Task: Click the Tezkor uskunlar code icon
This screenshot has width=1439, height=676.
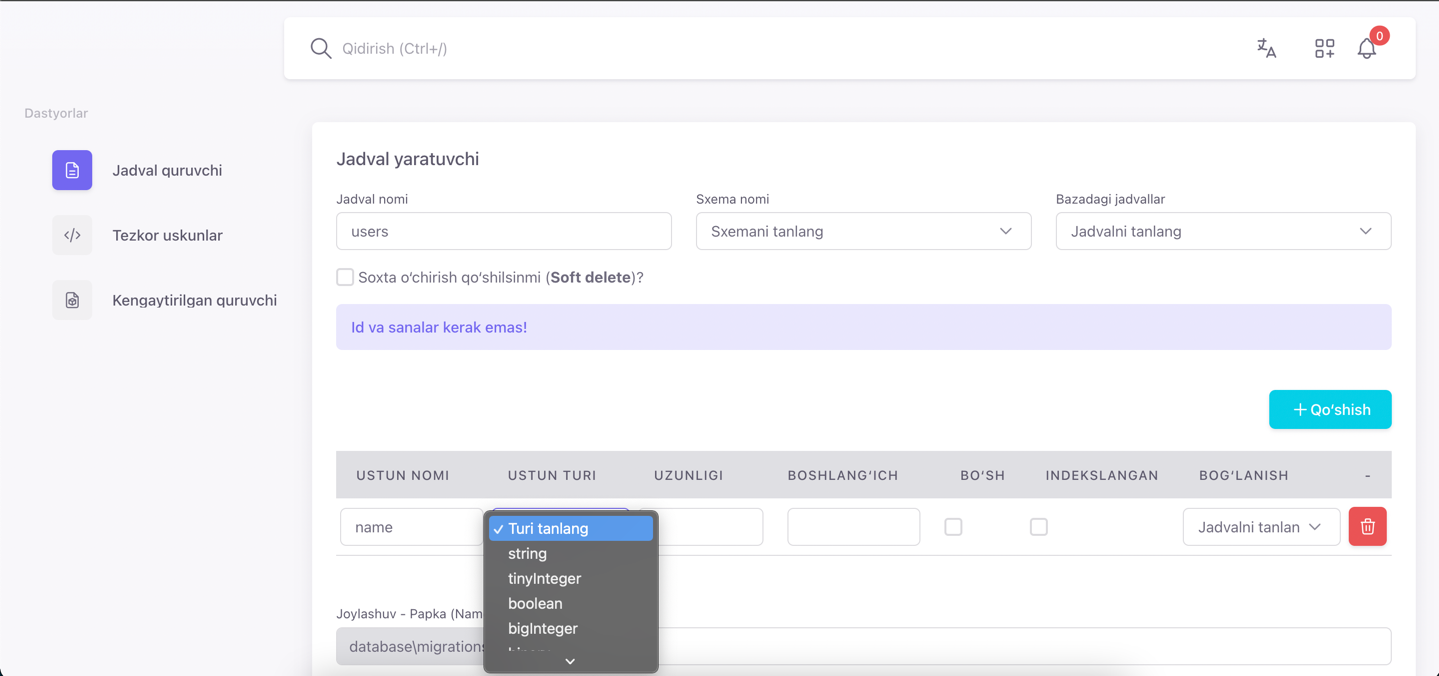Action: coord(72,236)
